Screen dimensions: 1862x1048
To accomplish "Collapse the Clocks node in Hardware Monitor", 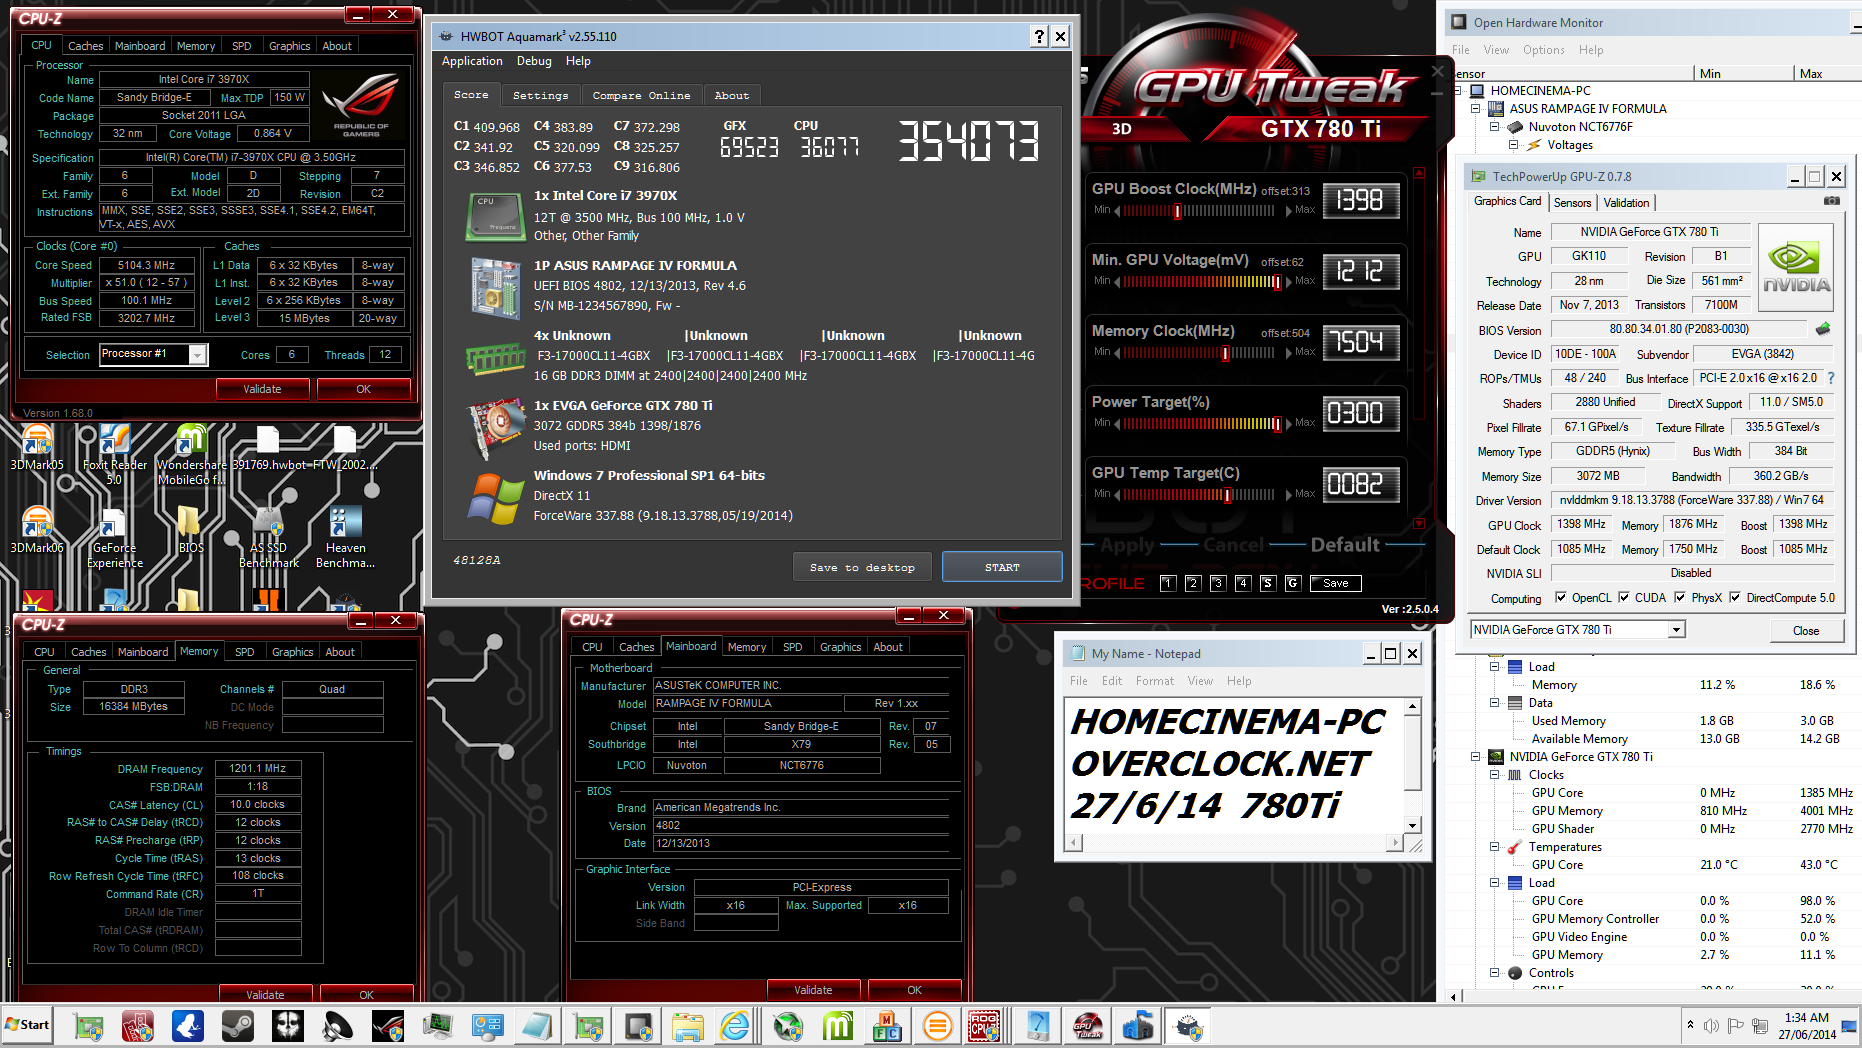I will coord(1495,774).
